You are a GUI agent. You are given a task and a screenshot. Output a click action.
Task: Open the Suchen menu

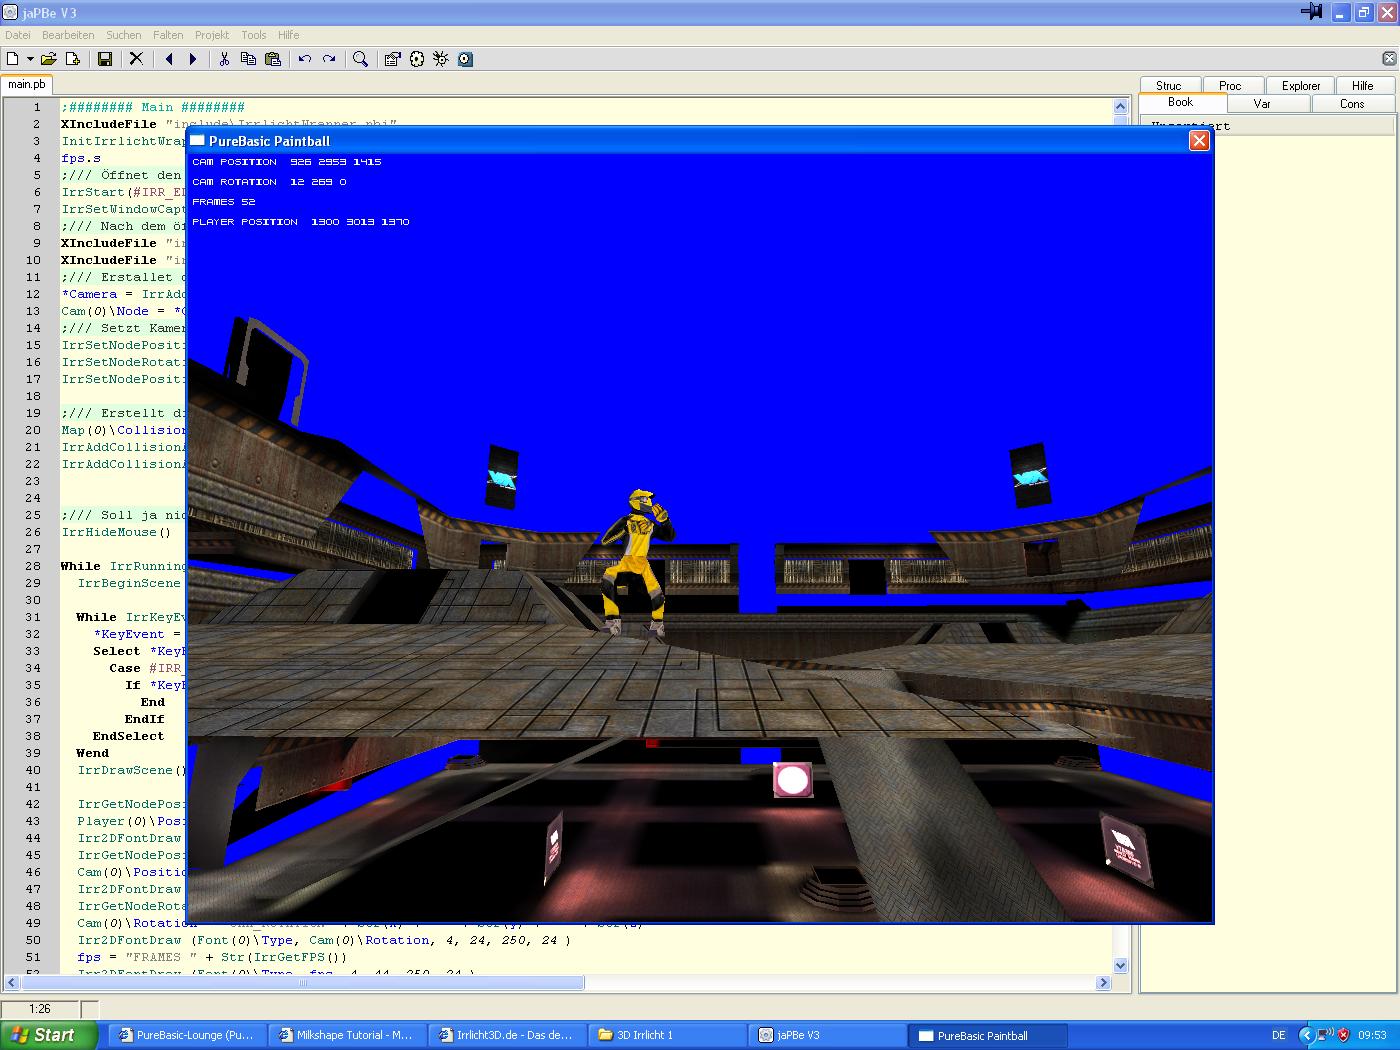tap(124, 35)
